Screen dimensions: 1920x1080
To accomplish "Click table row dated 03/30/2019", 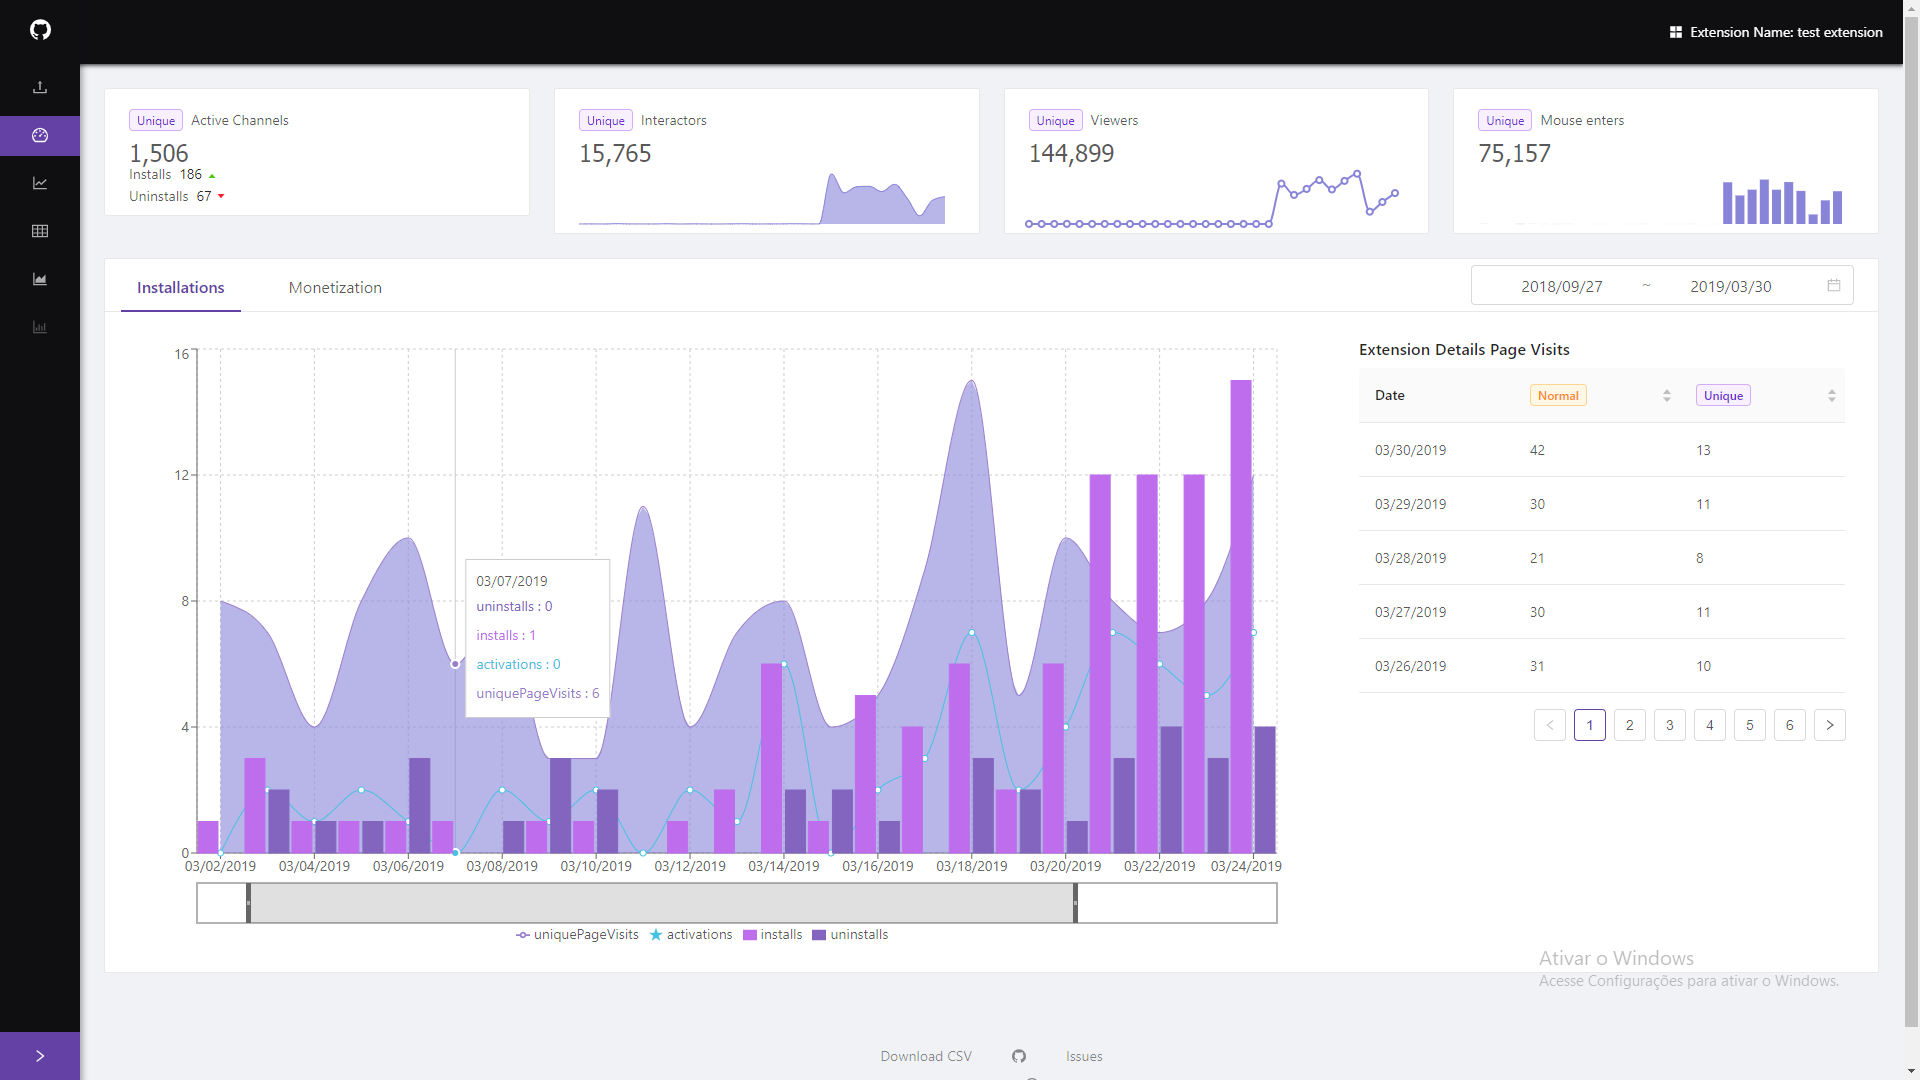I will coord(1602,450).
